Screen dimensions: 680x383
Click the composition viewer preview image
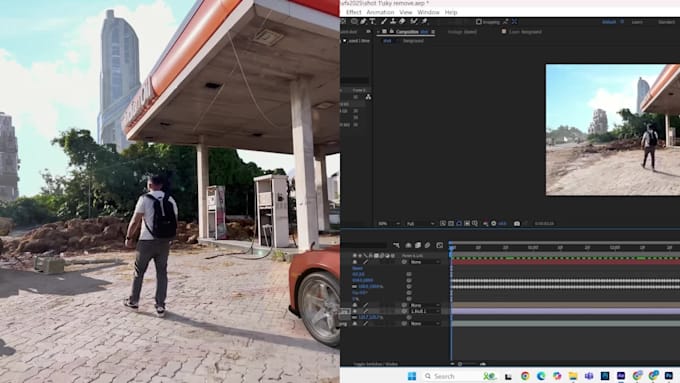(612, 130)
